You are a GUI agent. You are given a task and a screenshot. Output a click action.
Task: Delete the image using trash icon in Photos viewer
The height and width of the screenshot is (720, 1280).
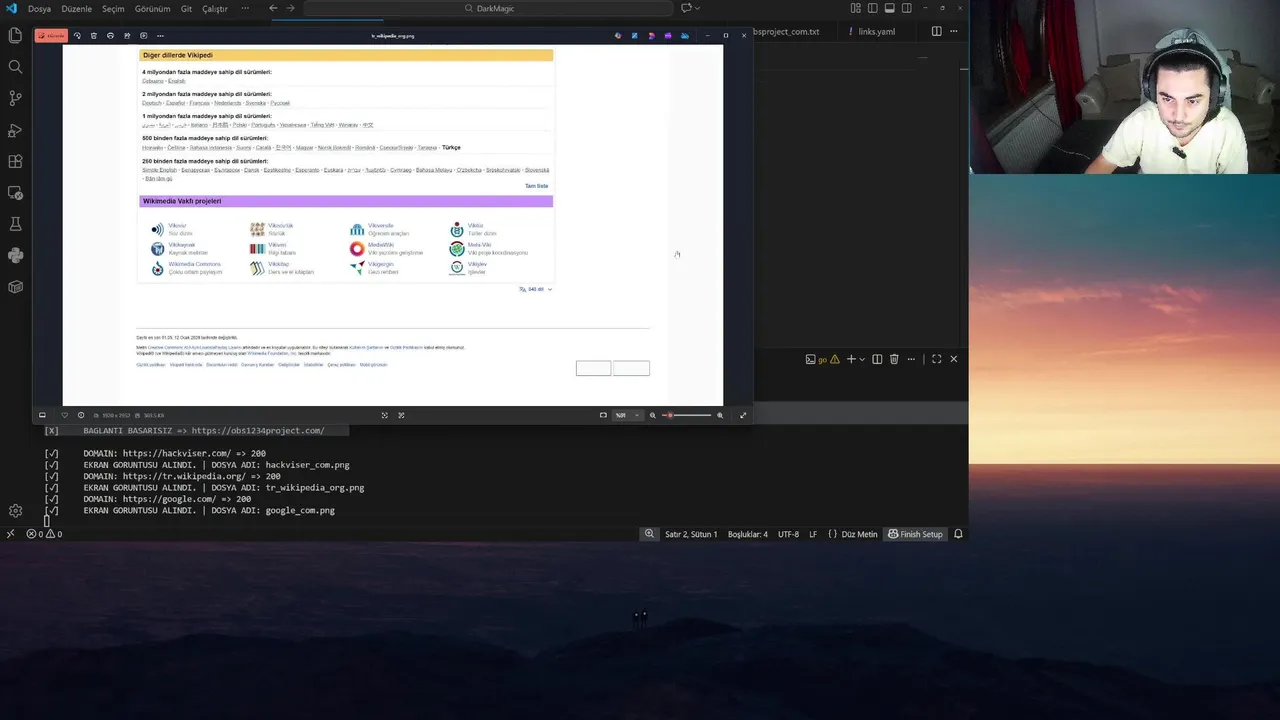click(x=94, y=36)
